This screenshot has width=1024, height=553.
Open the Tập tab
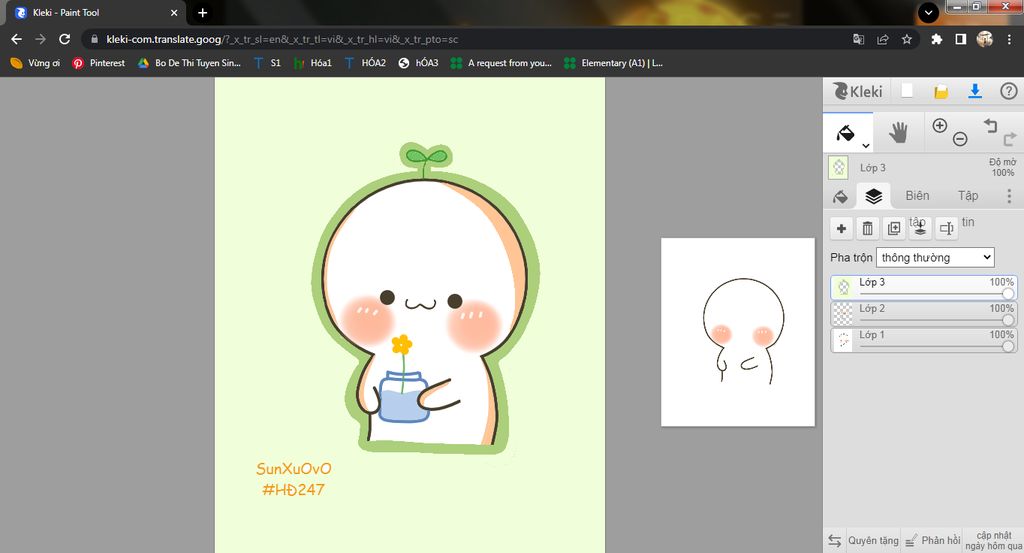click(968, 196)
